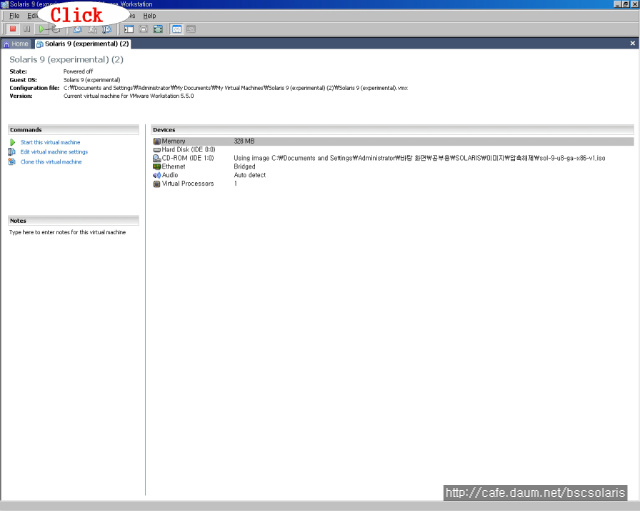Click the VMware icon in the title bar

coord(4,4)
